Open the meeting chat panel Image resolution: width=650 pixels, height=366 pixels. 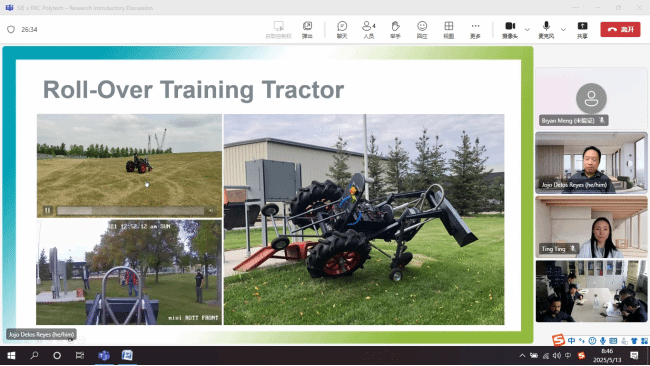point(342,30)
